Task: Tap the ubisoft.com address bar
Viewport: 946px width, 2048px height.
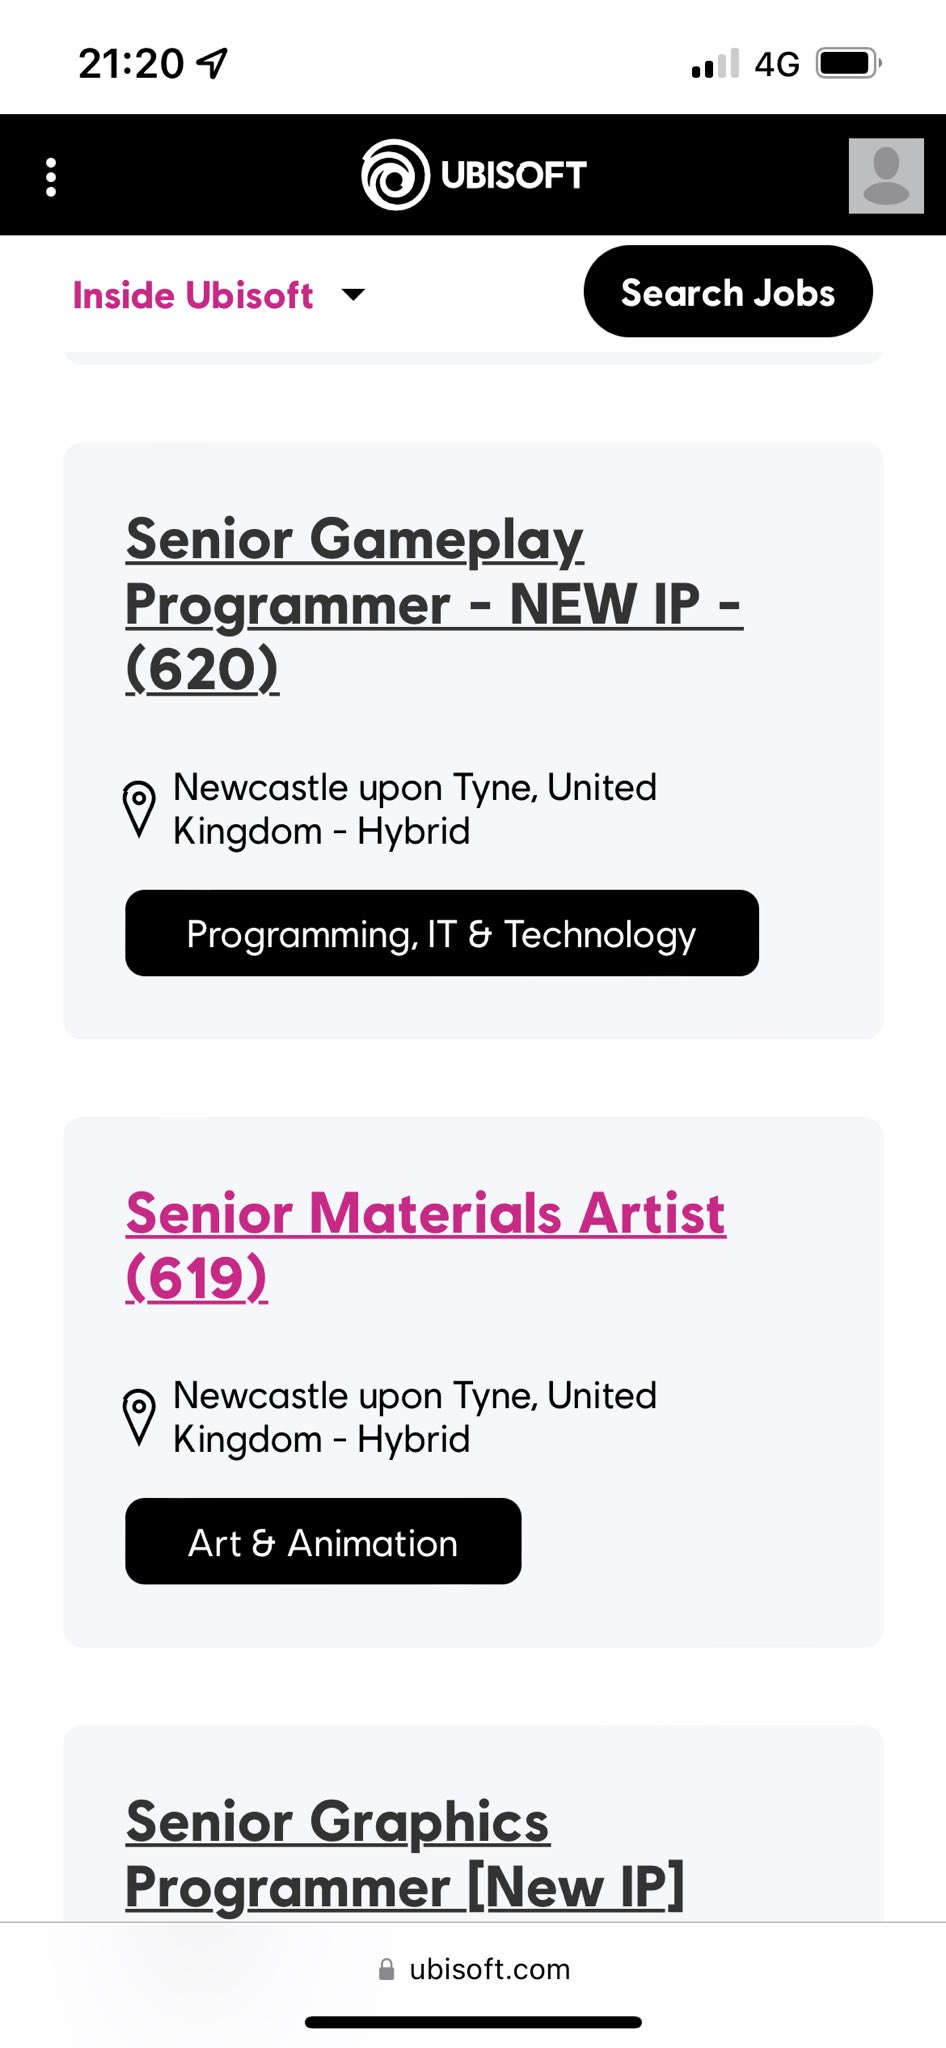Action: pos(473,1969)
